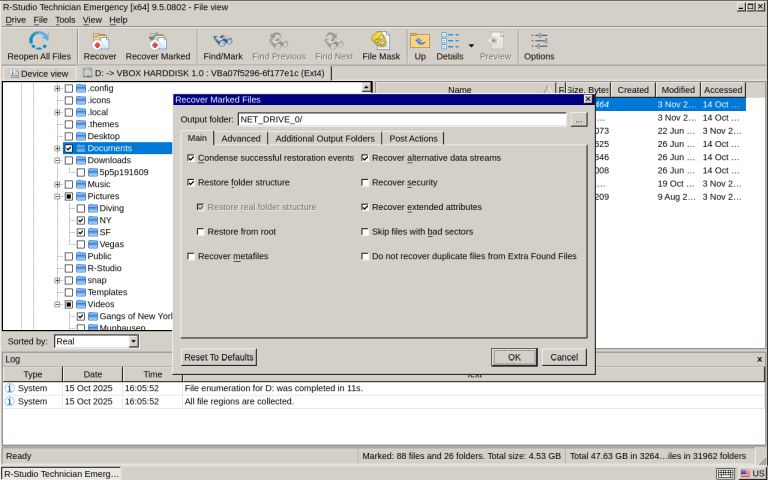The image size is (768, 480).
Task: Open the Tools menu
Action: point(65,19)
